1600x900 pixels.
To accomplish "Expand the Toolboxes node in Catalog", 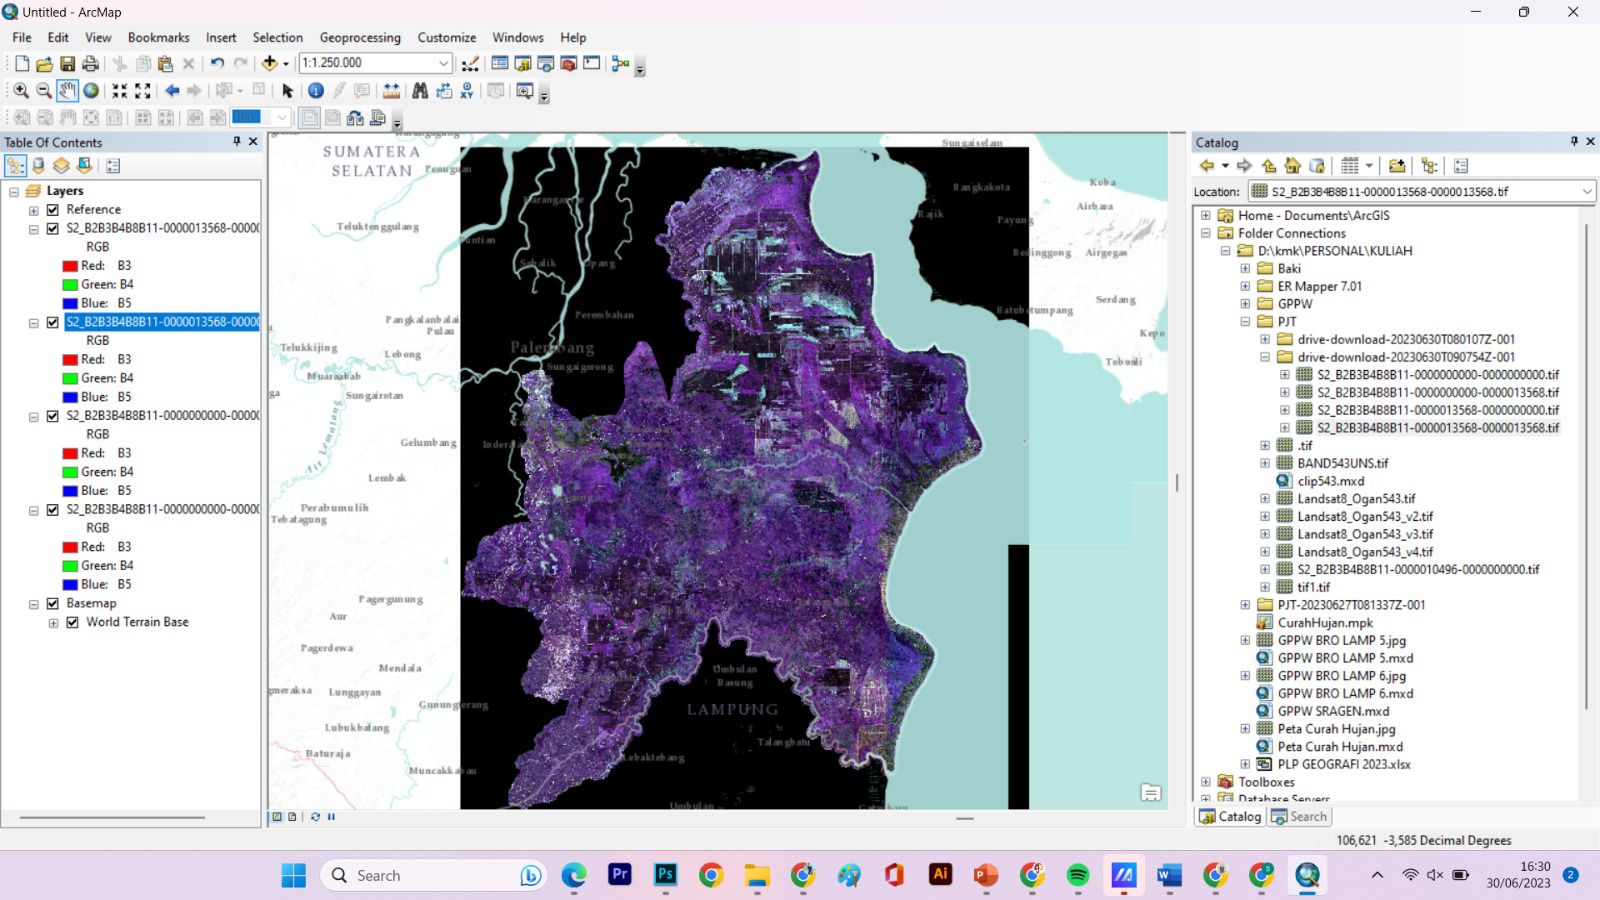I will pyautogui.click(x=1206, y=782).
